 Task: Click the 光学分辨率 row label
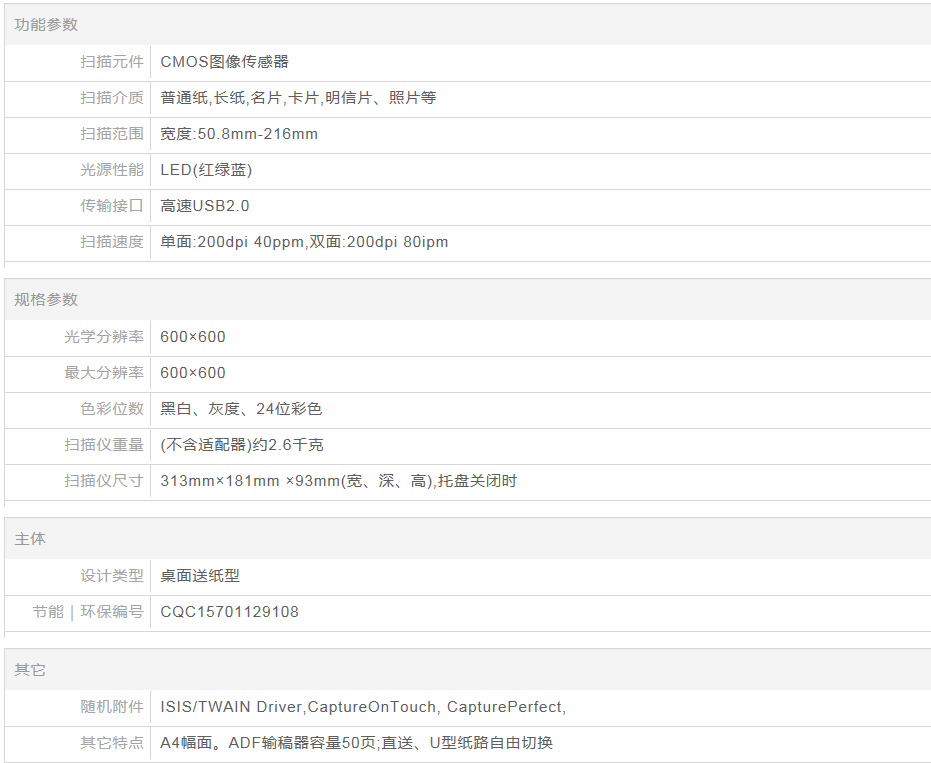104,337
